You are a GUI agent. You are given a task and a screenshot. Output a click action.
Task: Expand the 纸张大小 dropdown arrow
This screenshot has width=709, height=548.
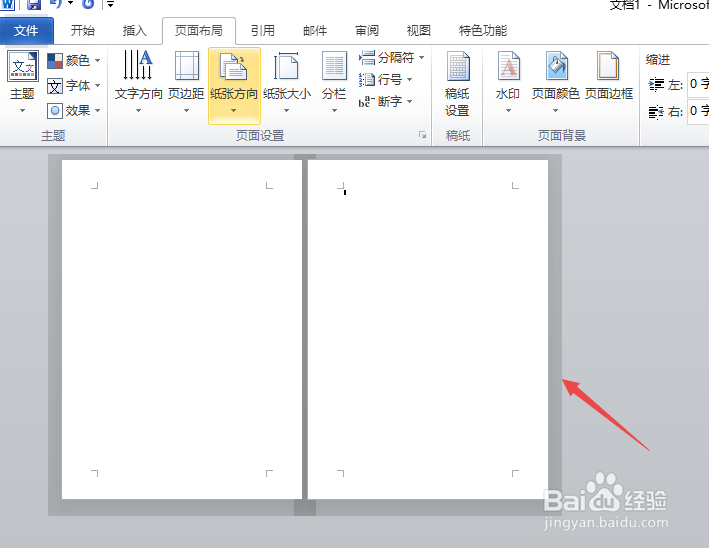coord(286,110)
